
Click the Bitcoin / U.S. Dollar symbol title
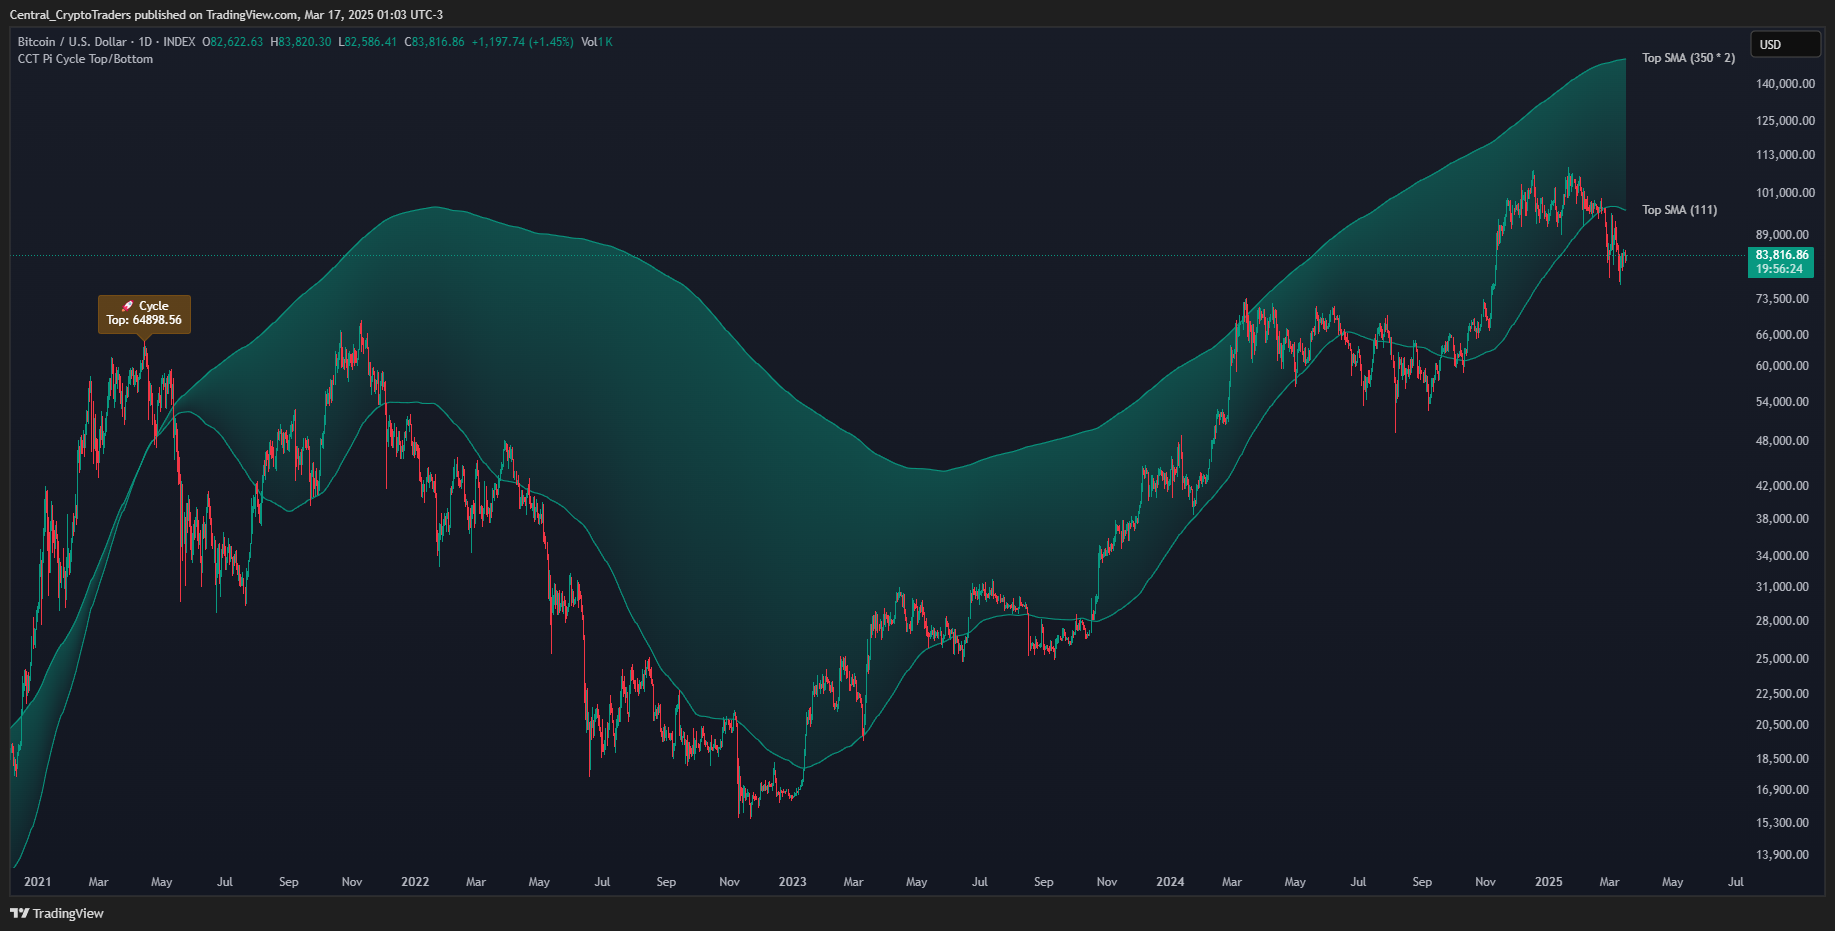72,42
